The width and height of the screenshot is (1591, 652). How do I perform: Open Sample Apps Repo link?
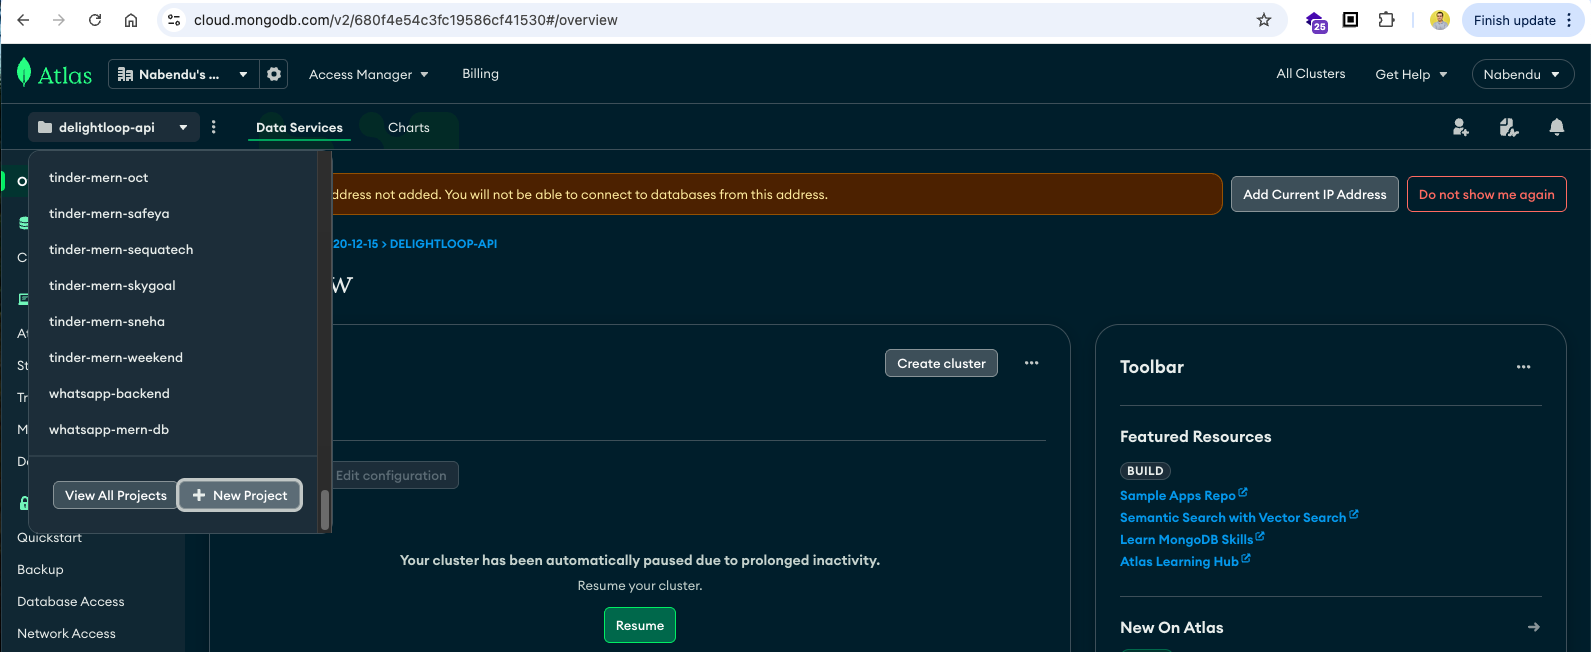tap(1183, 495)
